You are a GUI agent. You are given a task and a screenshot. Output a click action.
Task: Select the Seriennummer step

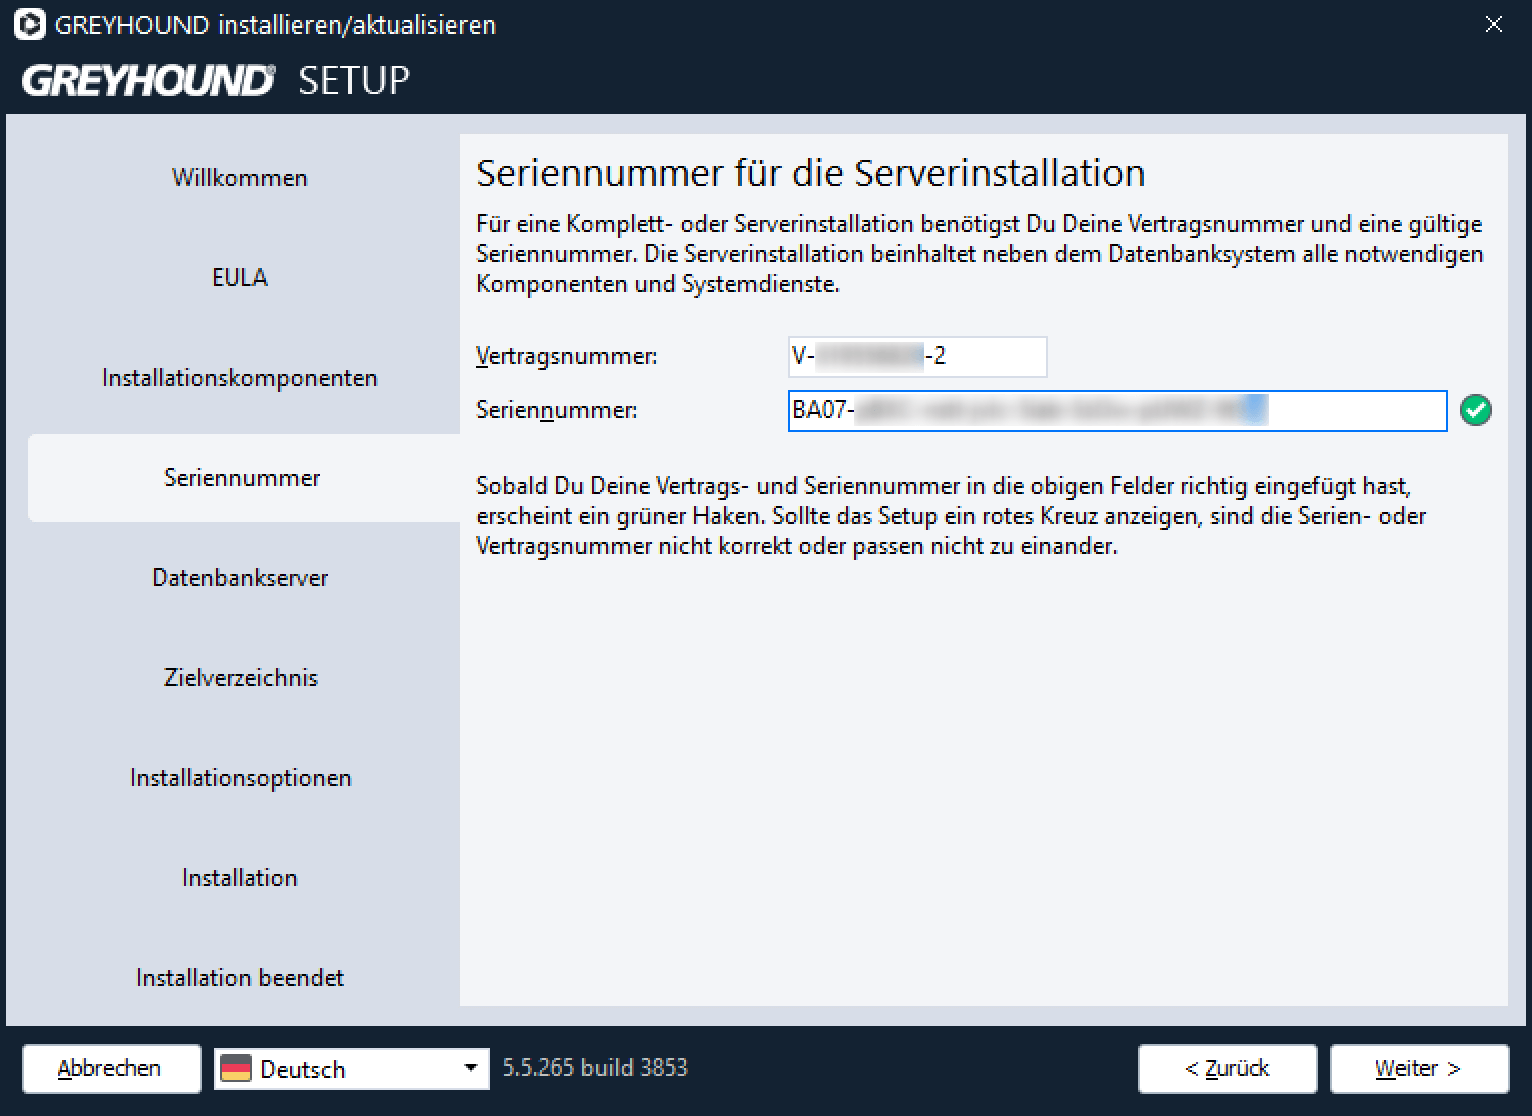click(x=242, y=478)
